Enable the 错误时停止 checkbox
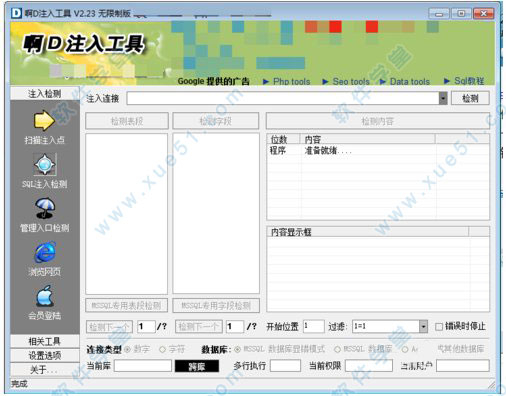The width and height of the screenshot is (506, 396). pos(439,327)
